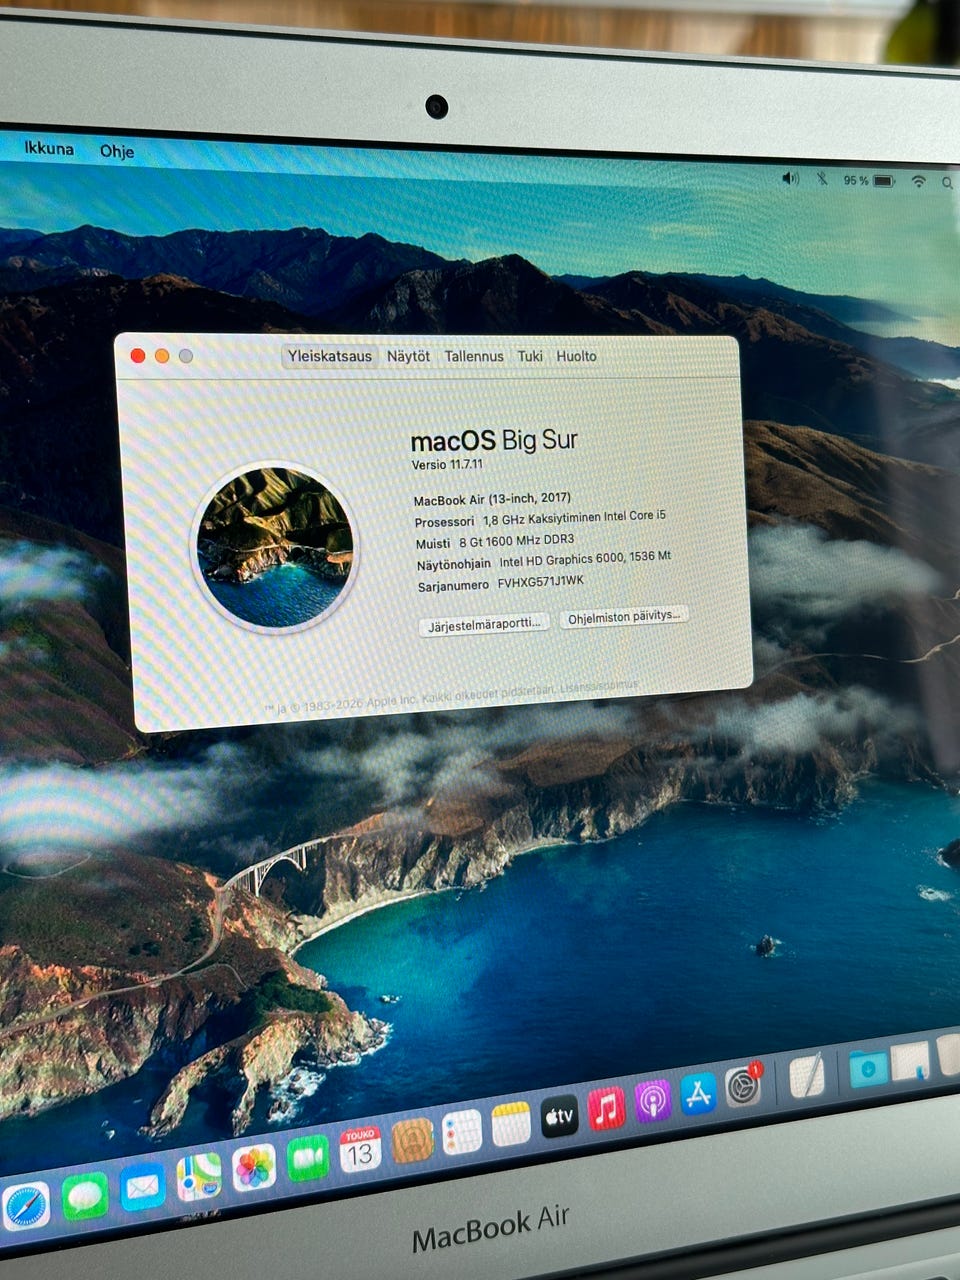This screenshot has width=960, height=1280.
Task: Switch to the Tallennus tab
Action: [x=474, y=356]
